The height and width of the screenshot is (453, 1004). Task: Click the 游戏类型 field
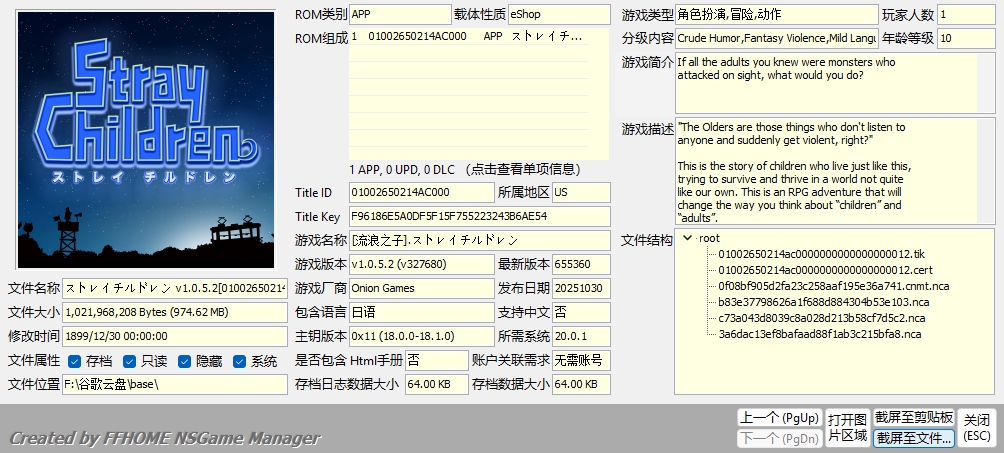coord(777,14)
